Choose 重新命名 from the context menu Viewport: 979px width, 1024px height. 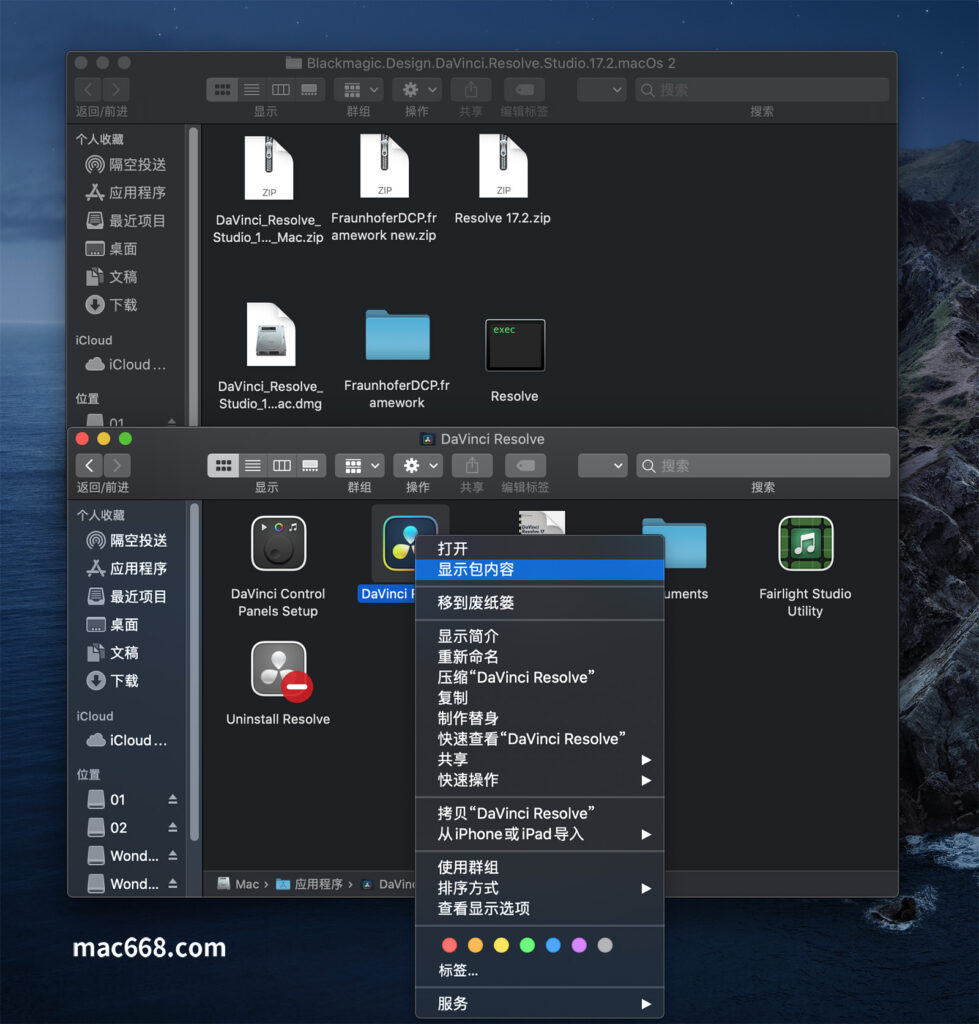coord(539,657)
